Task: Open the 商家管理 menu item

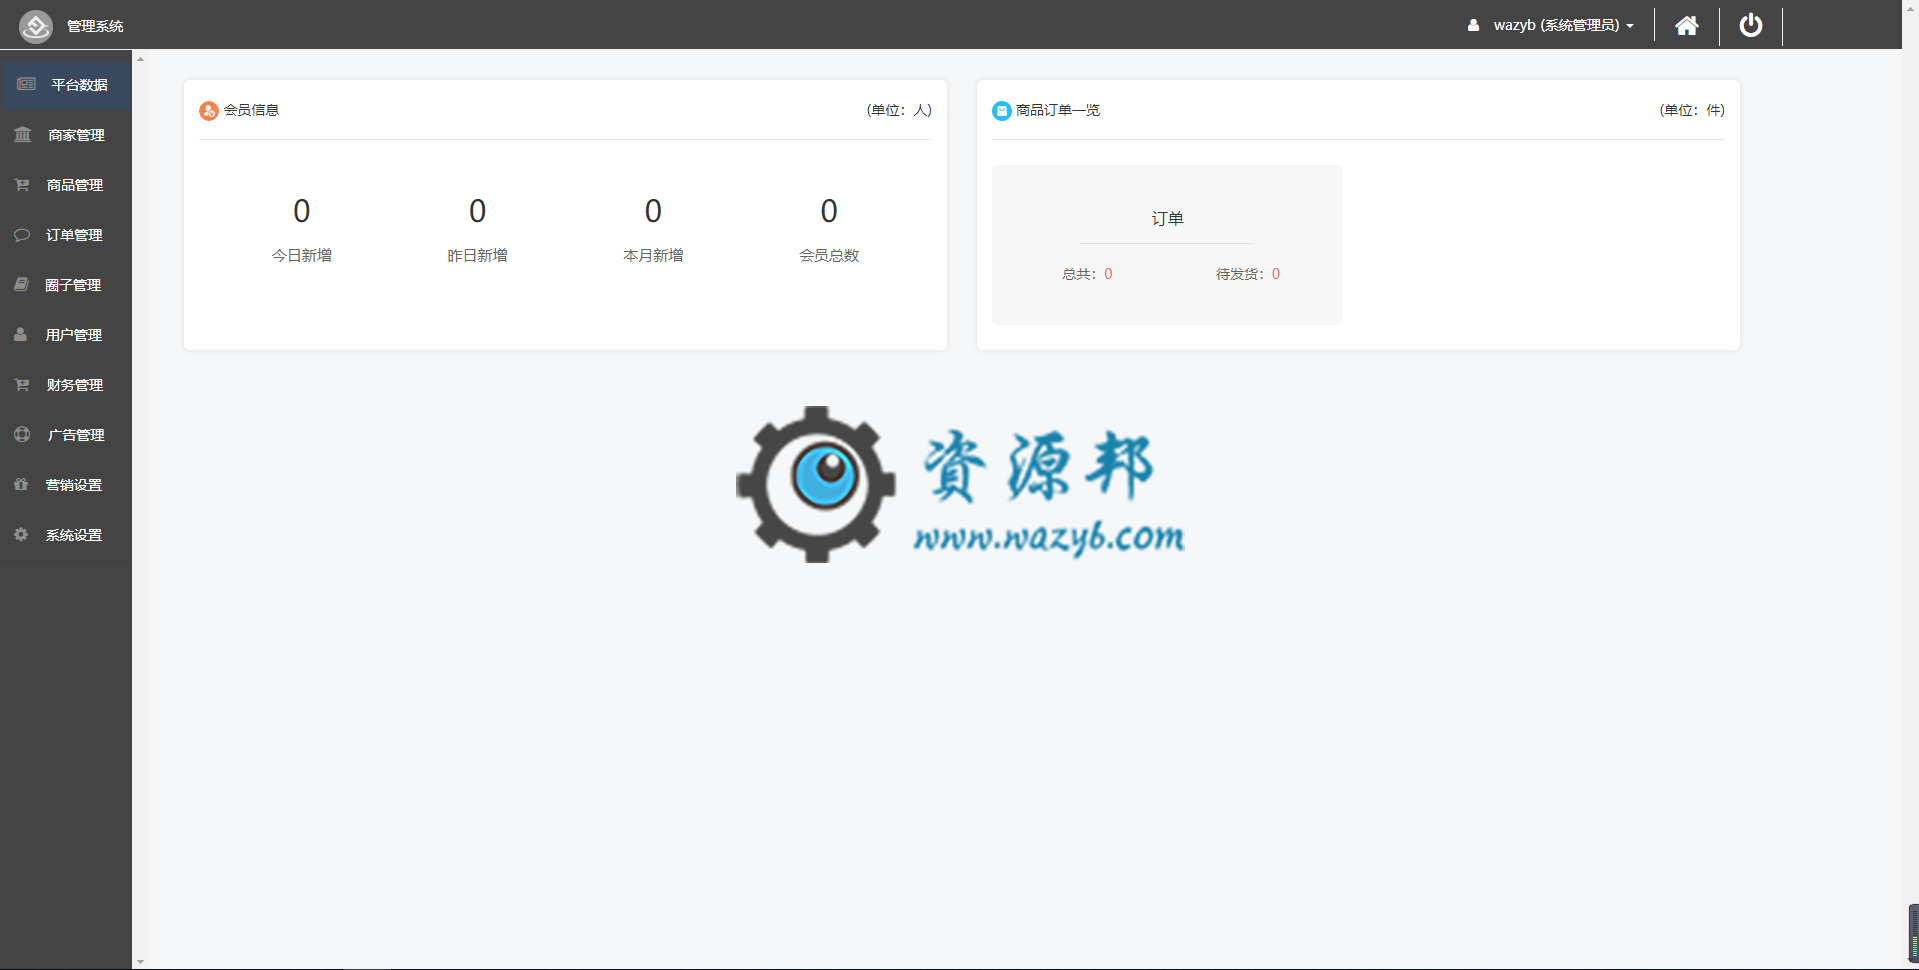Action: tap(66, 135)
